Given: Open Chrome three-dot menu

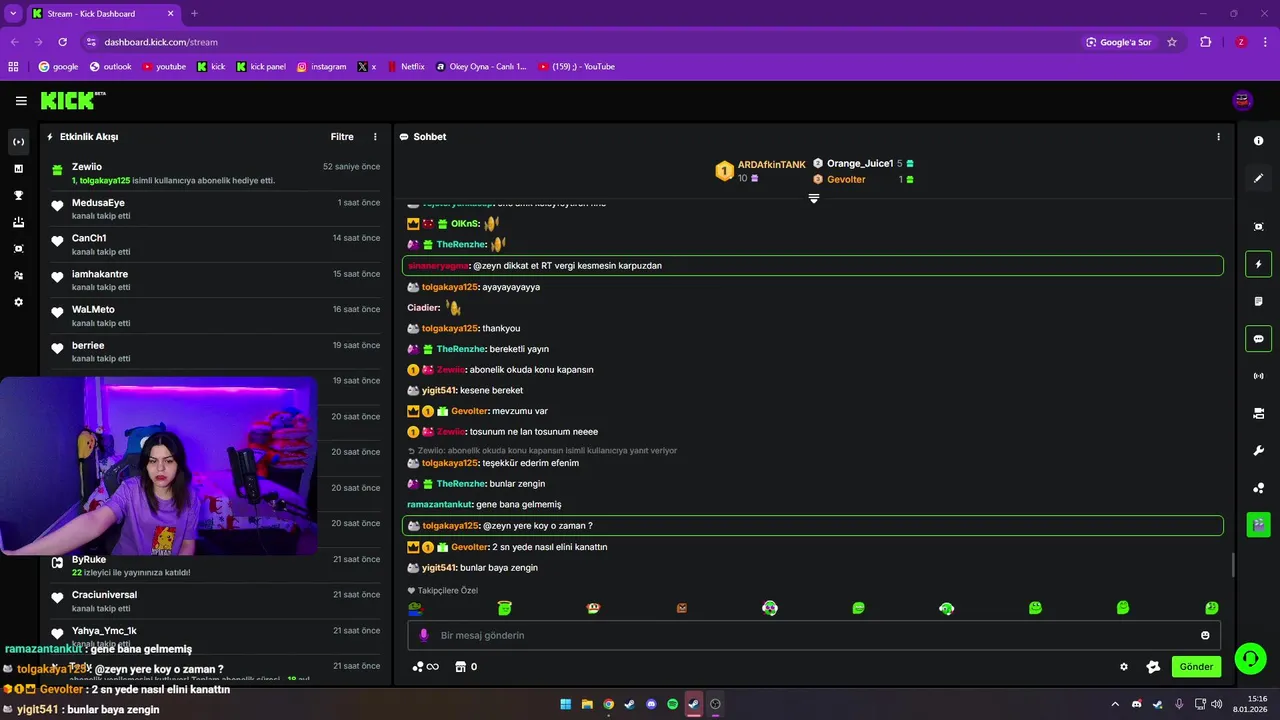Looking at the screenshot, I should (1264, 42).
